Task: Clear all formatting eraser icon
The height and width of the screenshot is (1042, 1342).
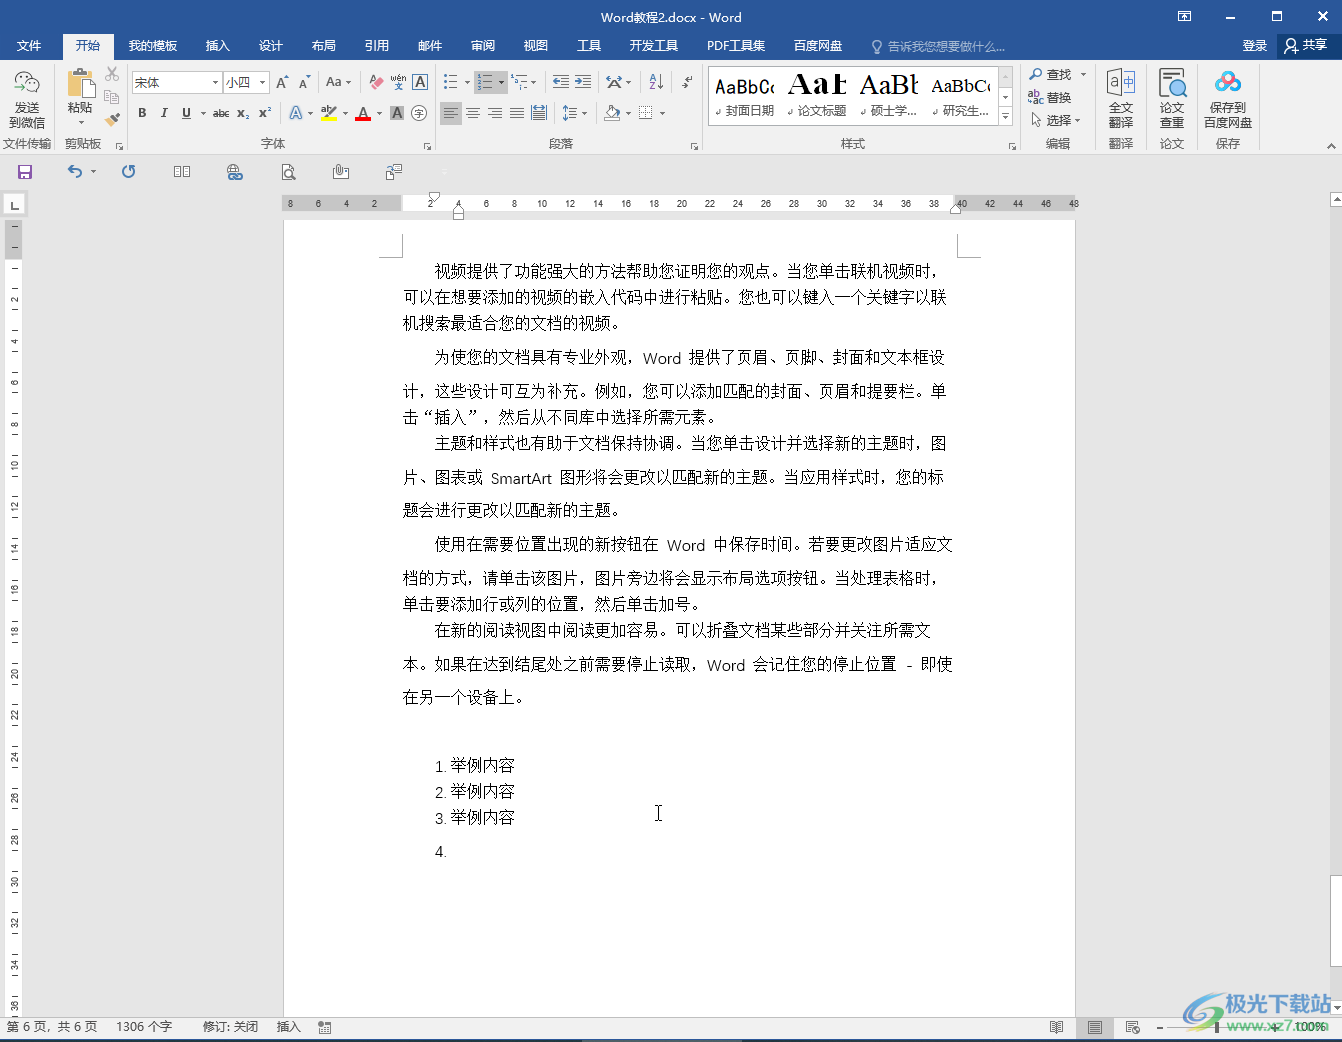Action: (x=376, y=82)
